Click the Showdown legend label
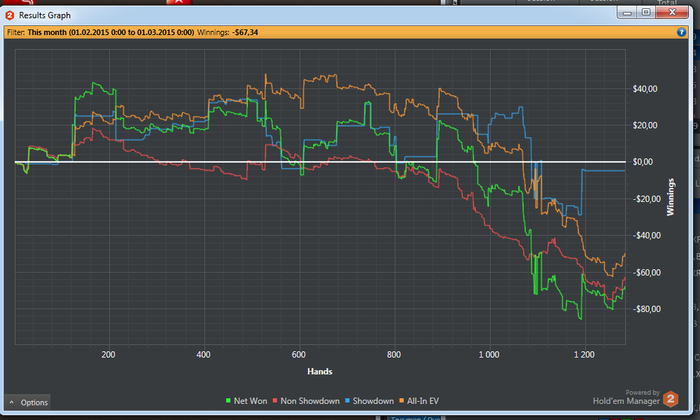Screen dimensions: 700x420 pyautogui.click(x=373, y=401)
